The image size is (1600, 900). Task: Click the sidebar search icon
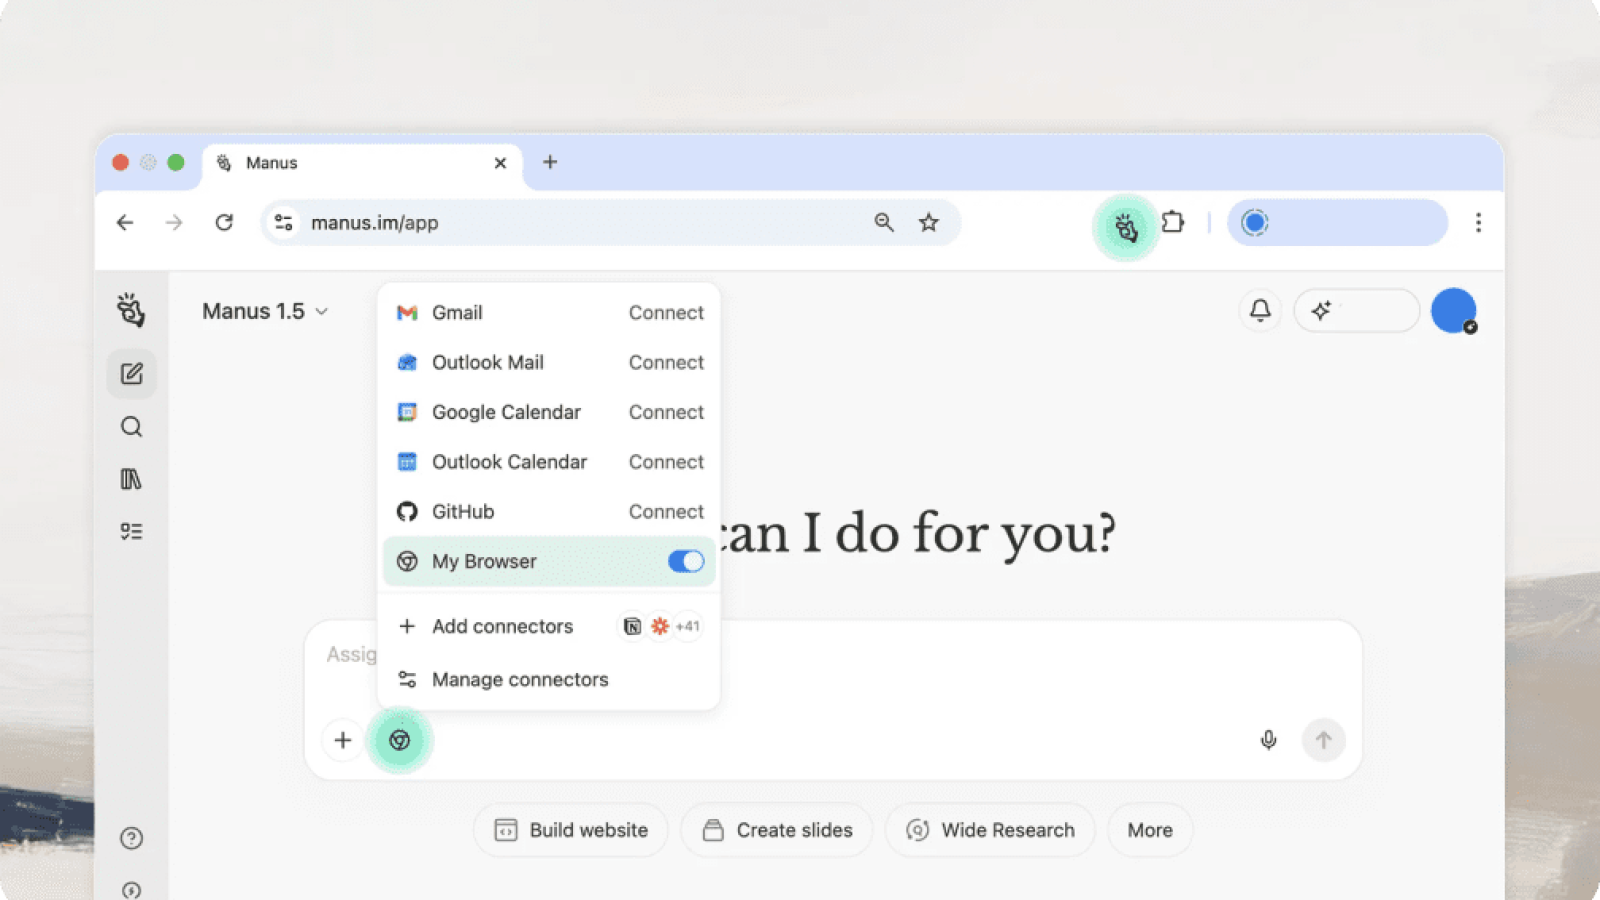coord(131,427)
